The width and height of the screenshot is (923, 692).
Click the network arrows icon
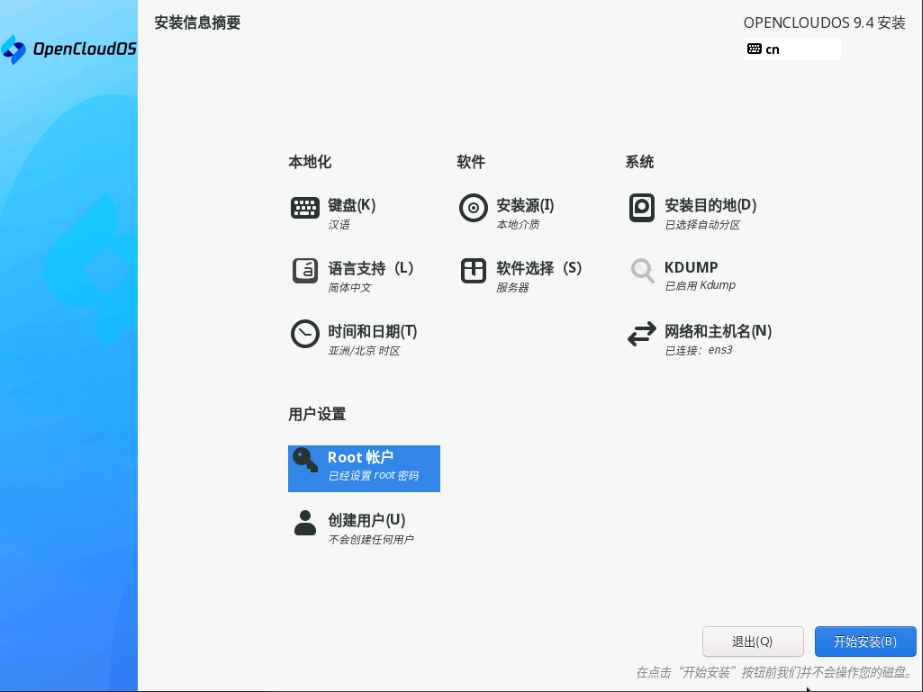(642, 334)
